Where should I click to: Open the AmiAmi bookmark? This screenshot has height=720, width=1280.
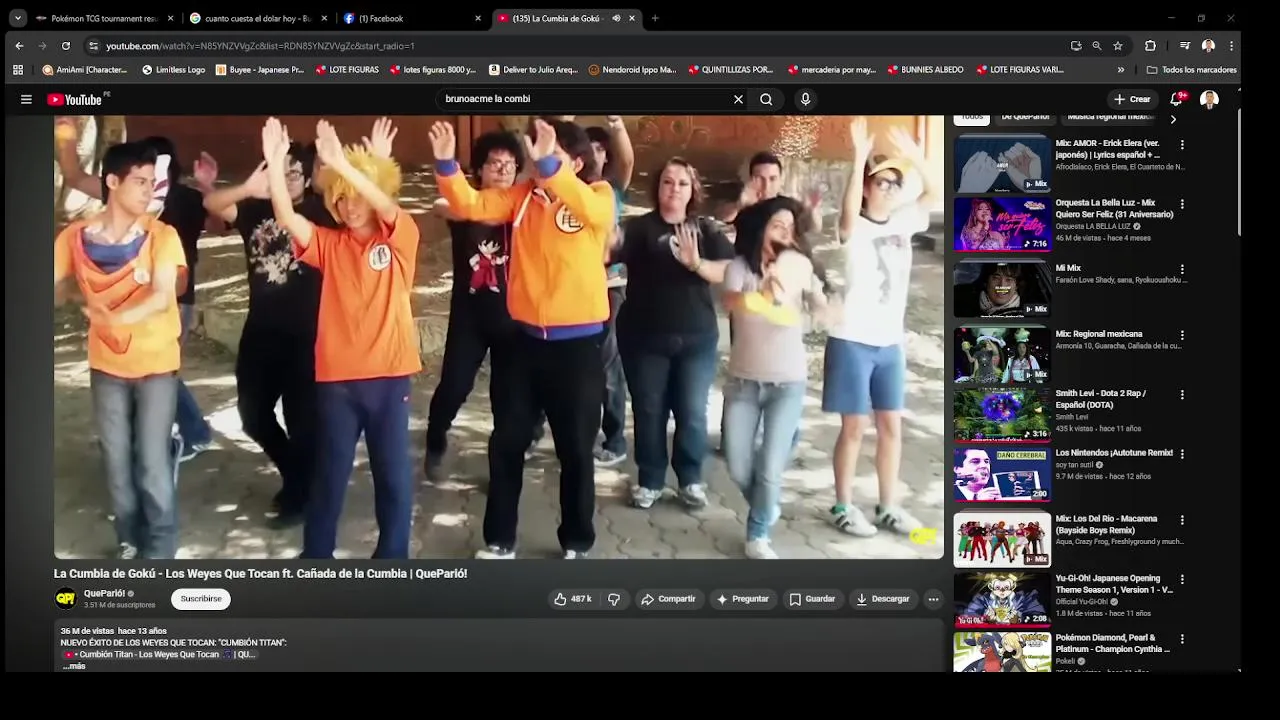(x=85, y=70)
